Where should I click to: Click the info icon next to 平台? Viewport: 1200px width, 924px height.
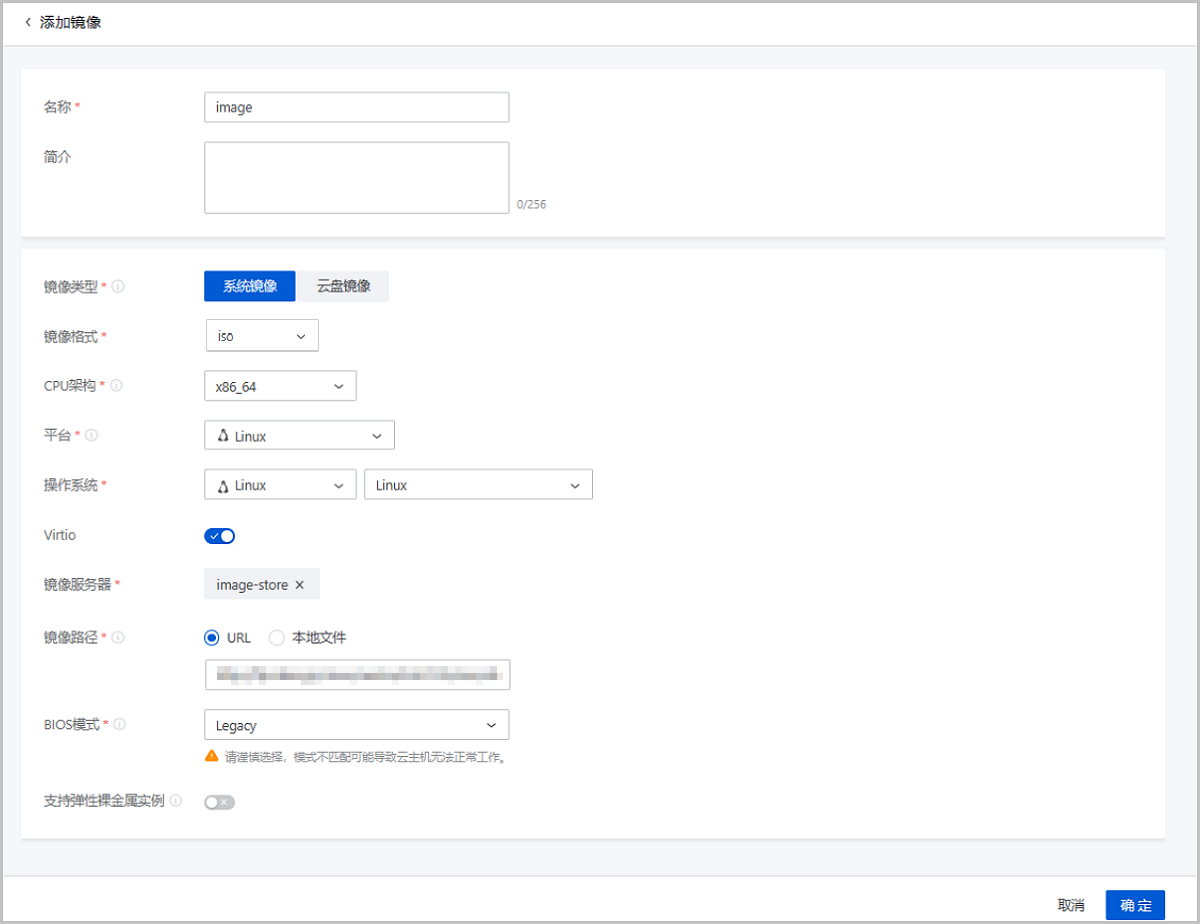pos(92,435)
